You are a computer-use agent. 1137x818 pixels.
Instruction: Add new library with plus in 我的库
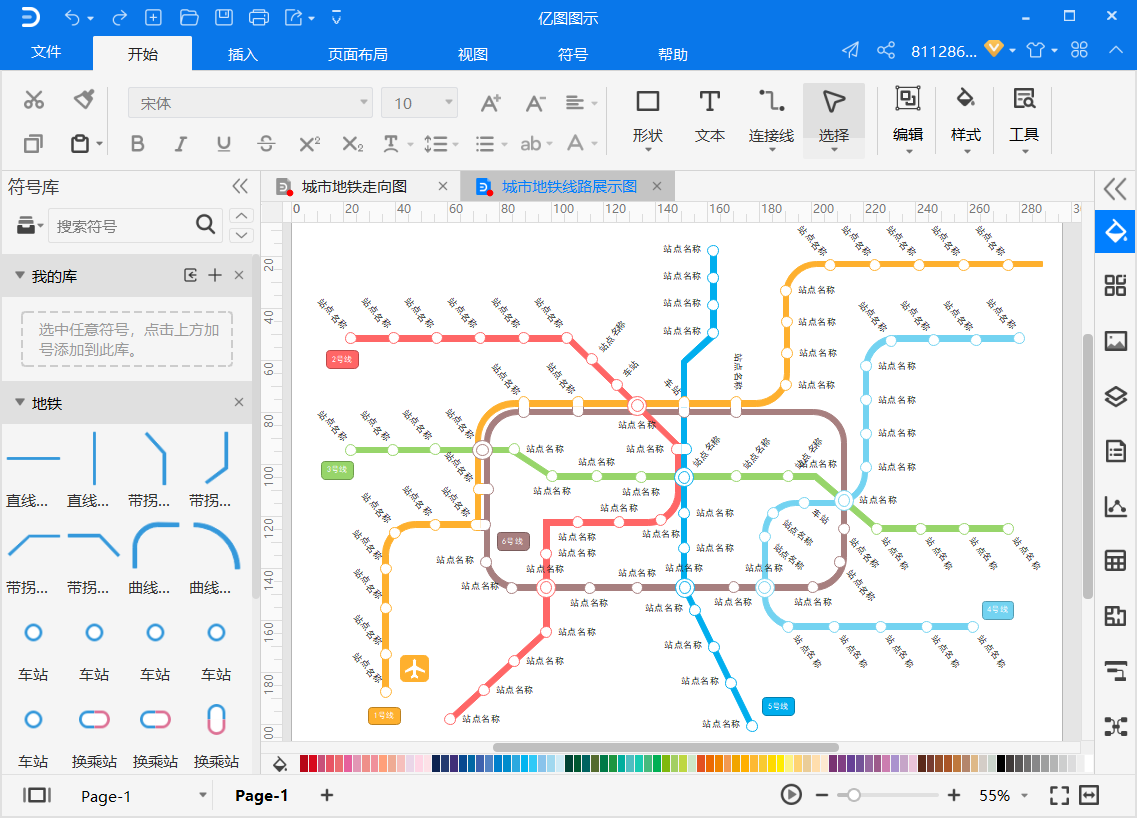(215, 275)
